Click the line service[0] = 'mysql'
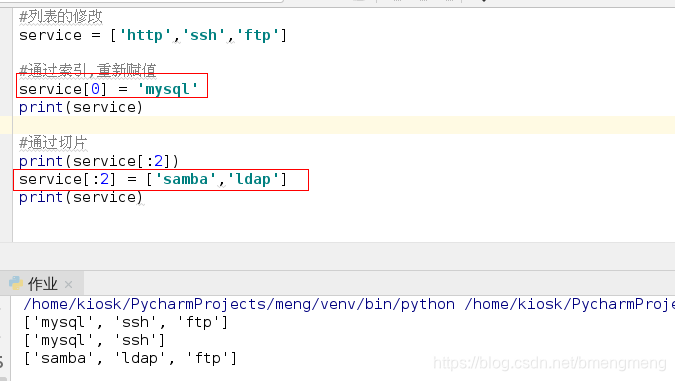Screen dimensions: 675x381 [108, 89]
